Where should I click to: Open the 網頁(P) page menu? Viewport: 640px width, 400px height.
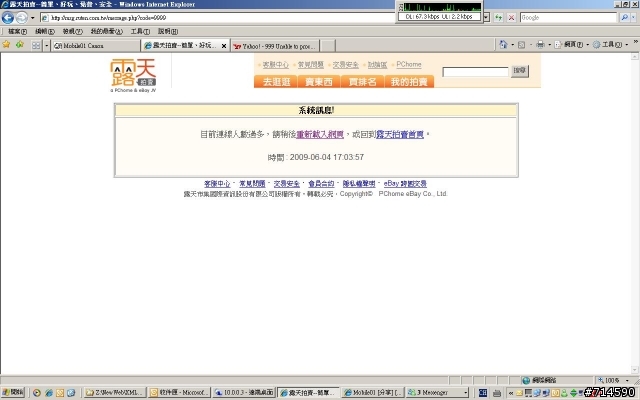click(x=571, y=44)
